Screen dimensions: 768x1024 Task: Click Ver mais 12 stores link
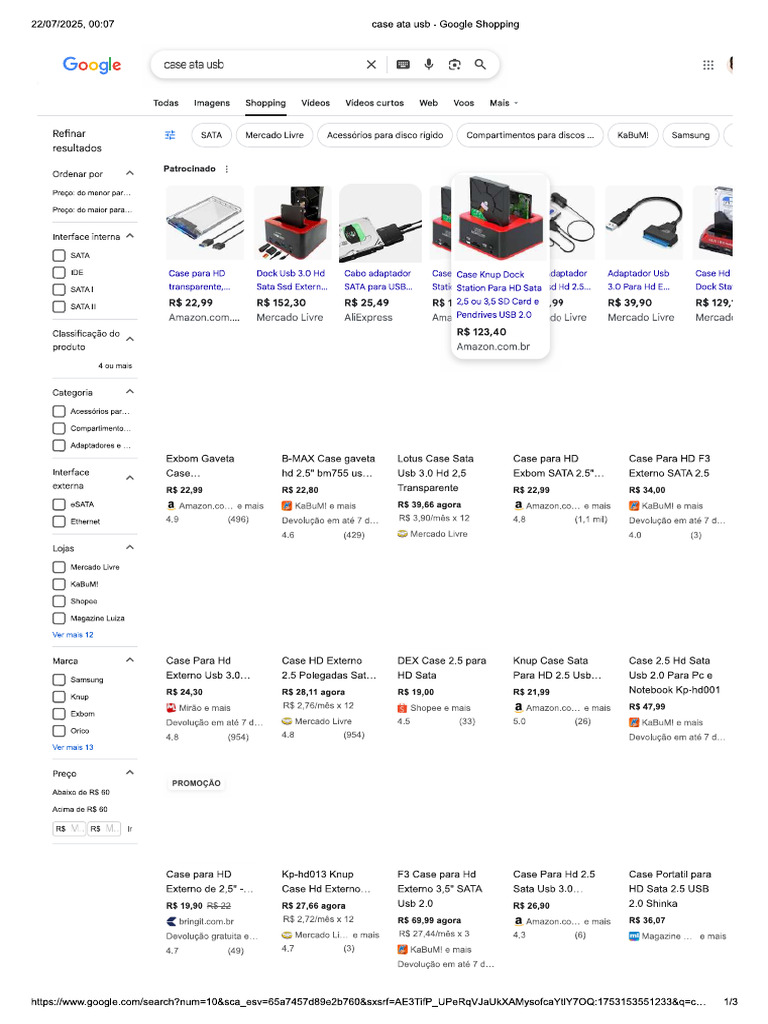73,635
